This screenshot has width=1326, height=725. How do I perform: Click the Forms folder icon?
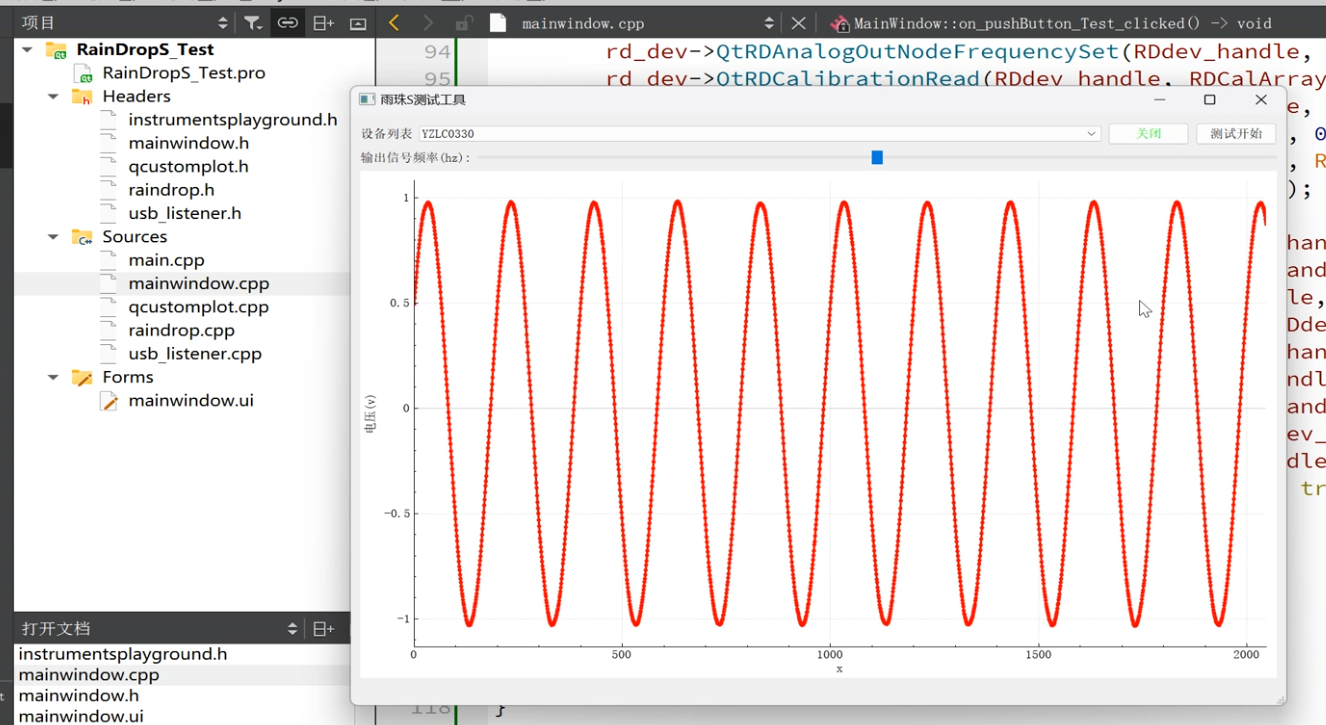coord(82,377)
